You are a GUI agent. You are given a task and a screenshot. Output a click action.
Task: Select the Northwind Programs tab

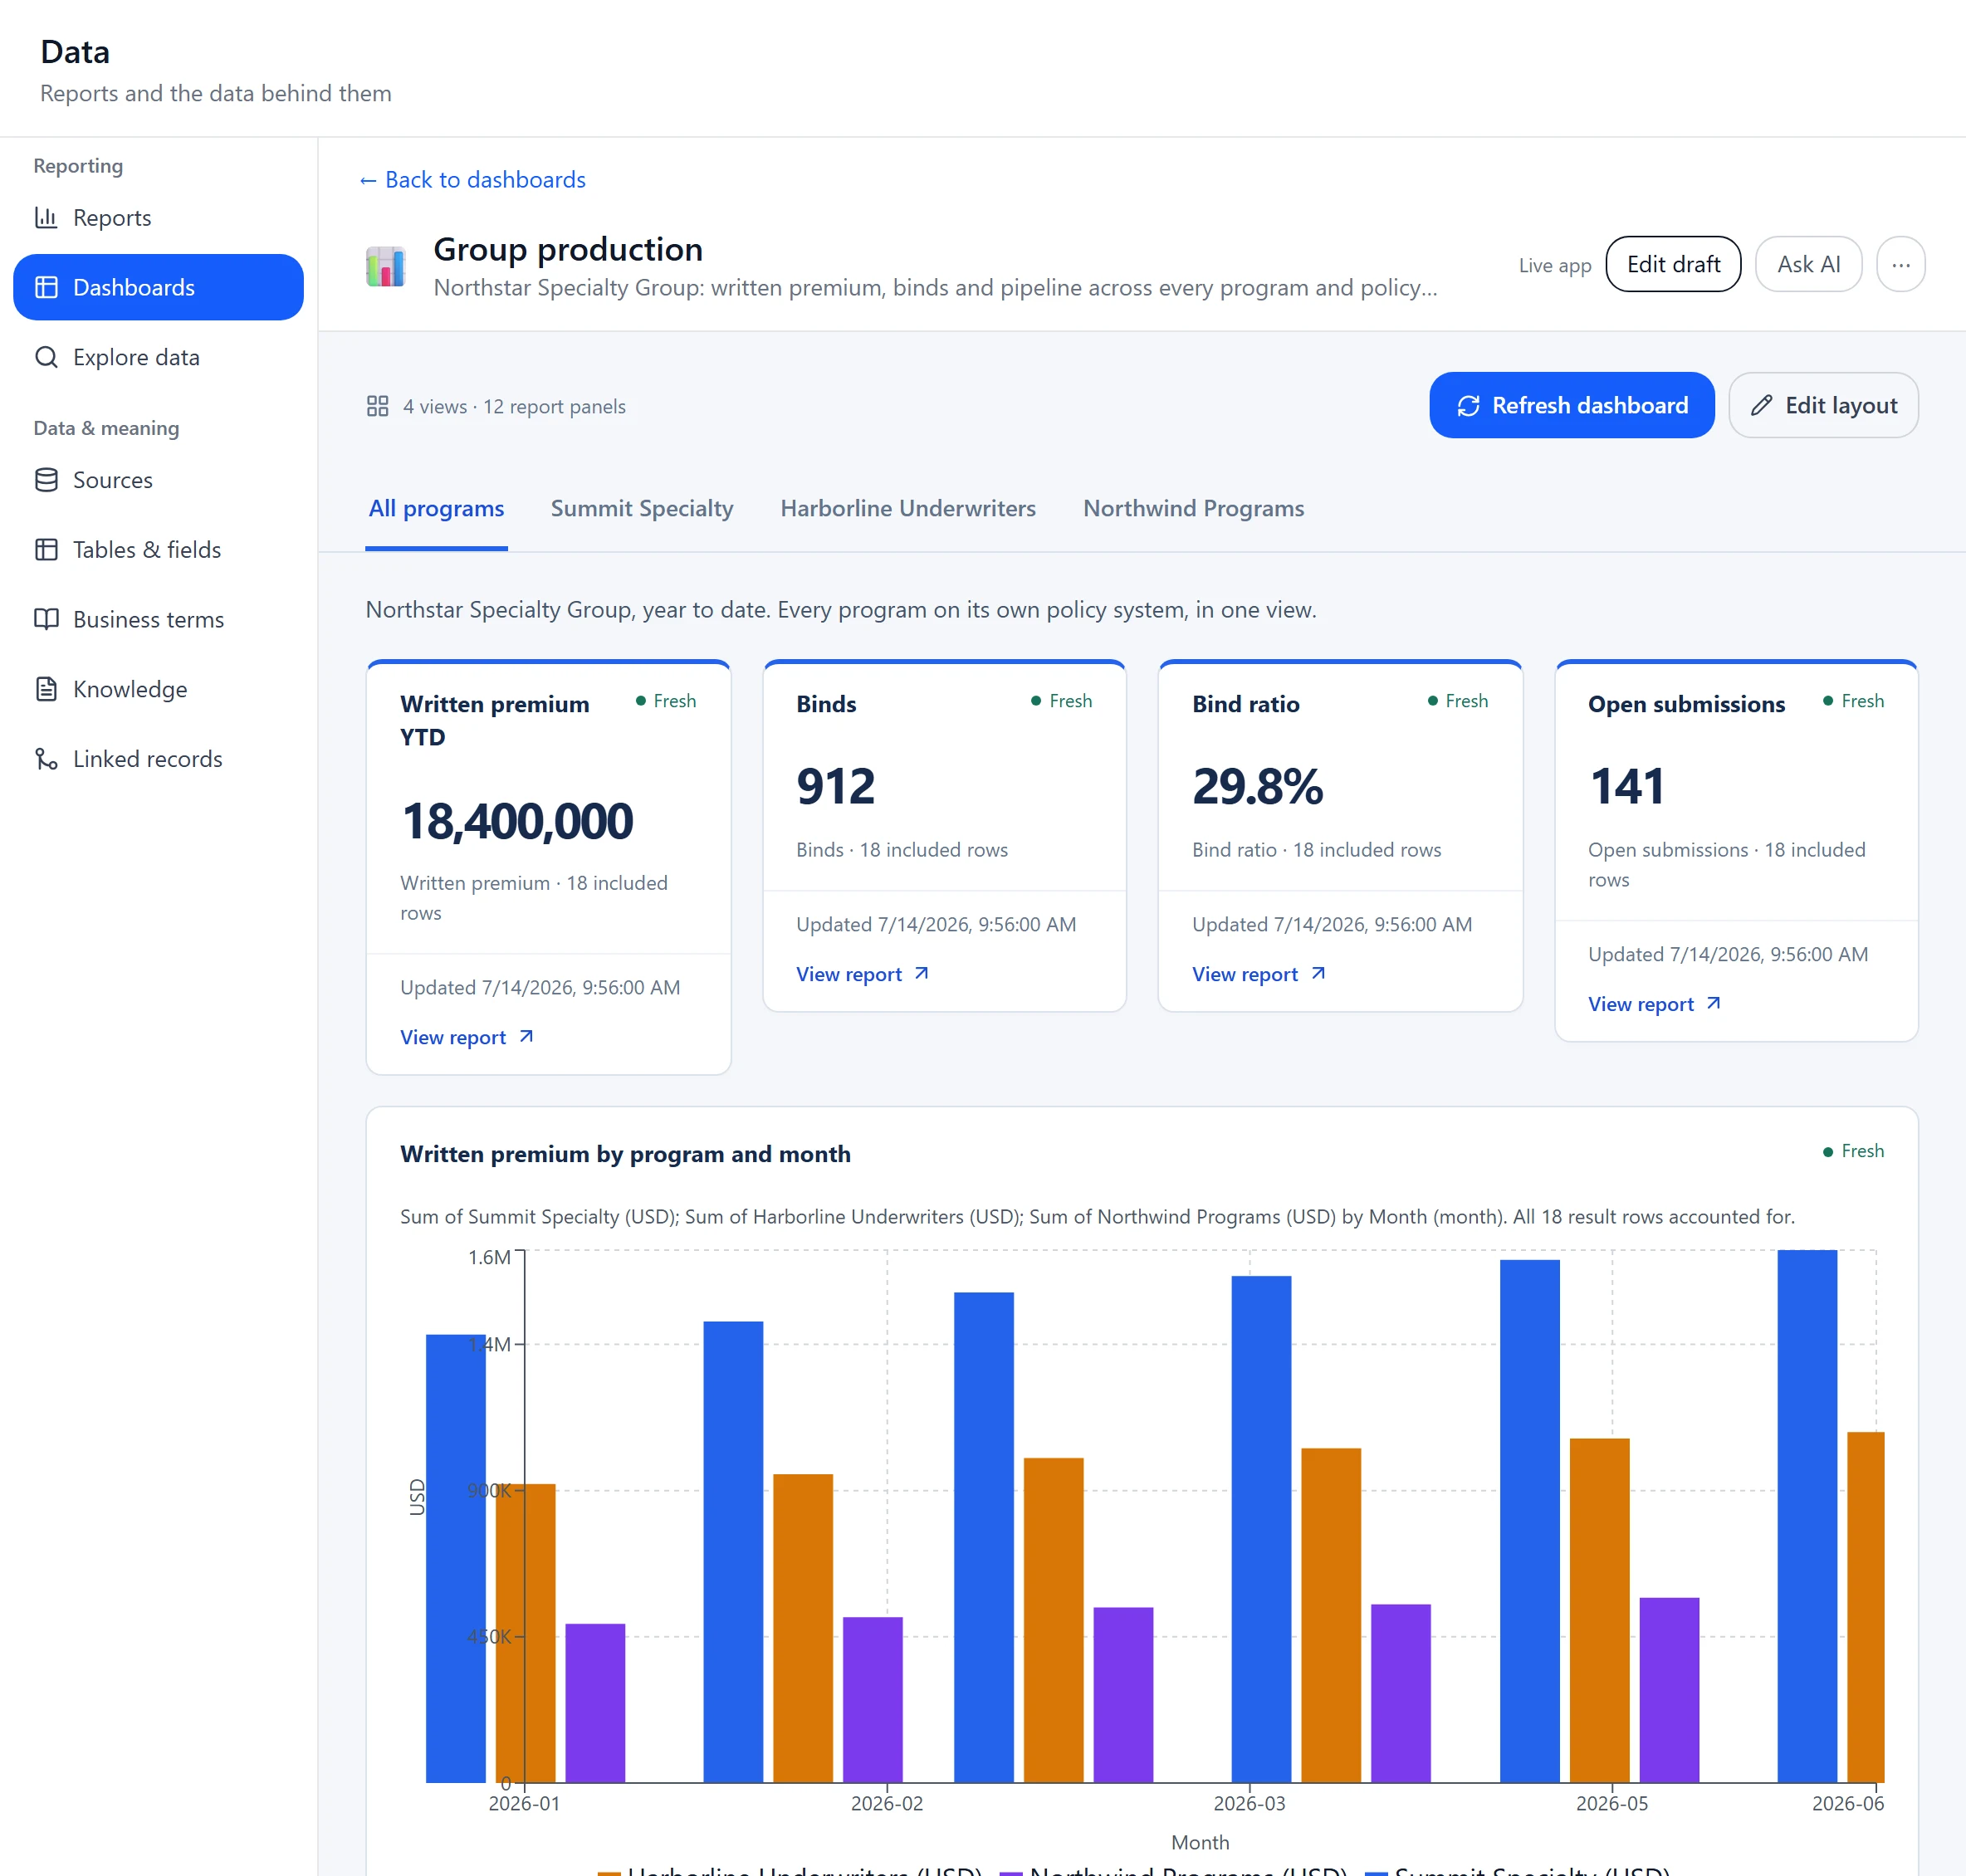click(1193, 508)
